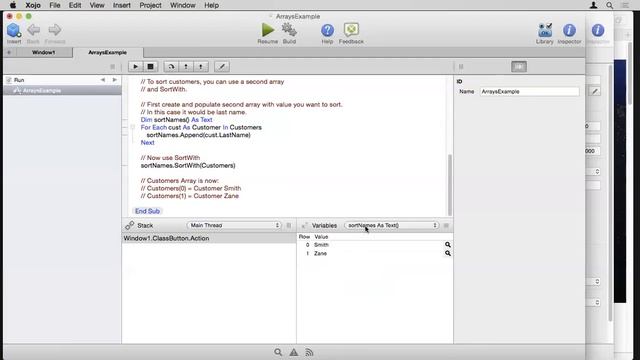Click navigator history right arrow
Viewport: 640px width, 360px height.
click(x=115, y=80)
